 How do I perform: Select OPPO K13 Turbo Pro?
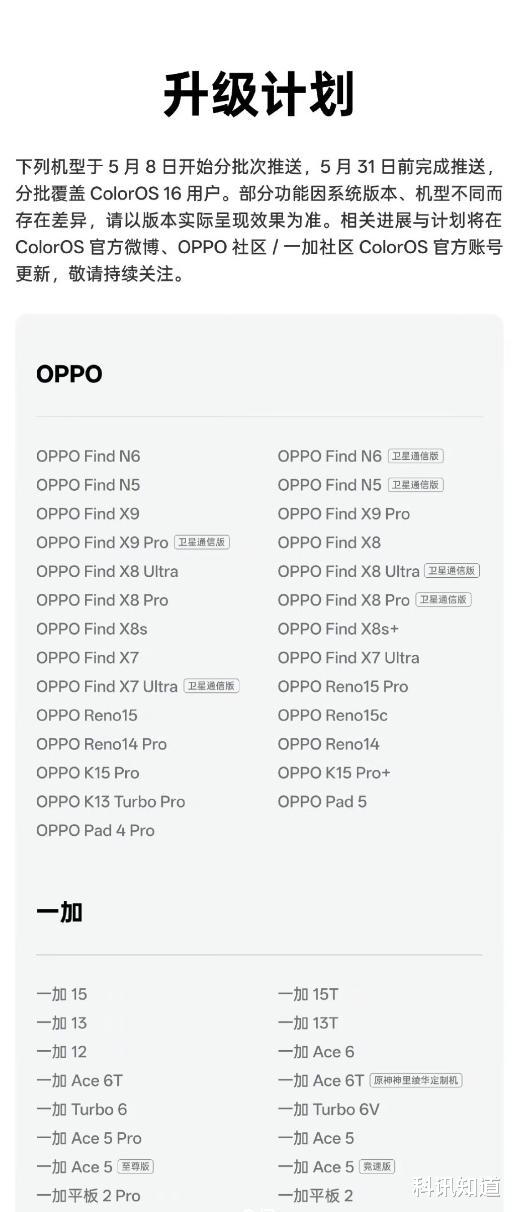pos(111,802)
